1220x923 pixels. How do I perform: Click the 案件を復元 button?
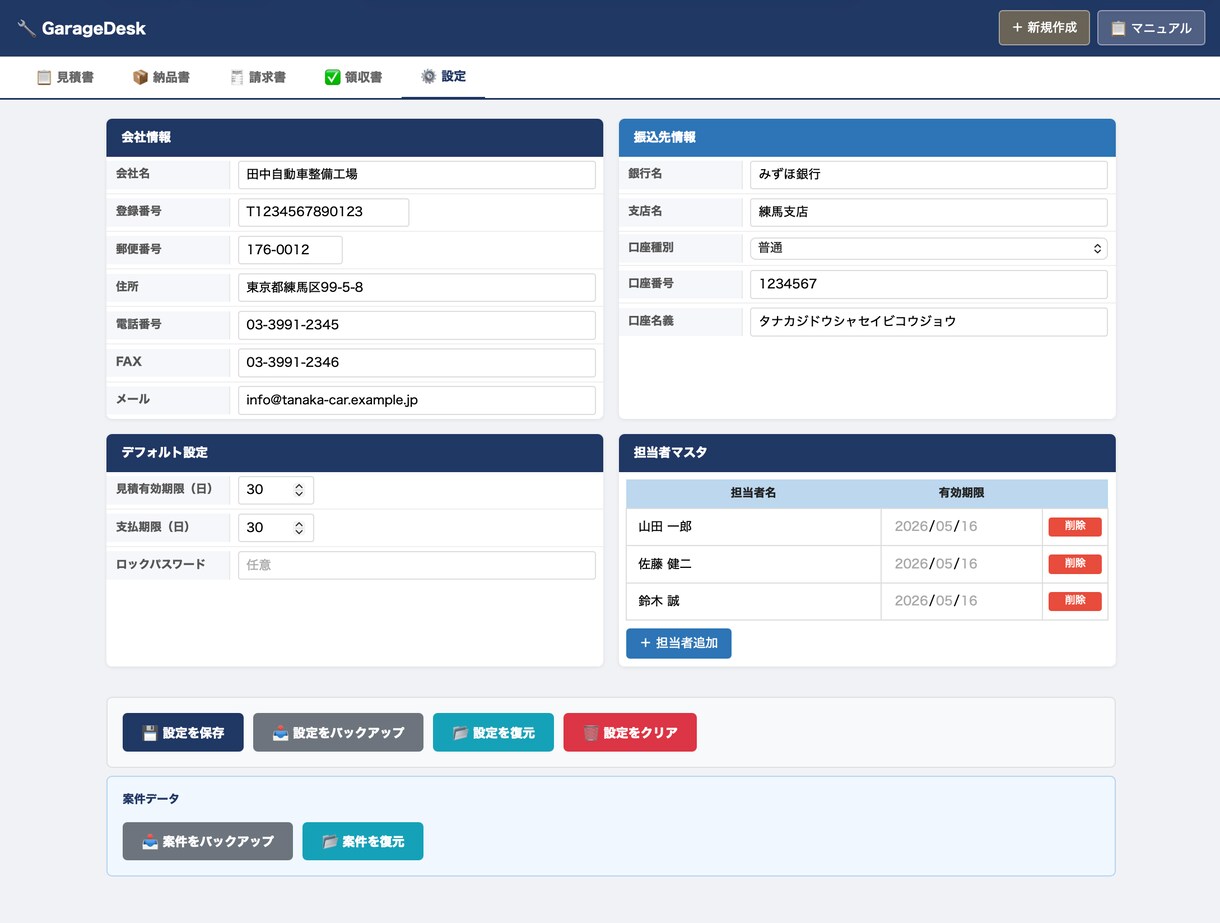tap(363, 841)
